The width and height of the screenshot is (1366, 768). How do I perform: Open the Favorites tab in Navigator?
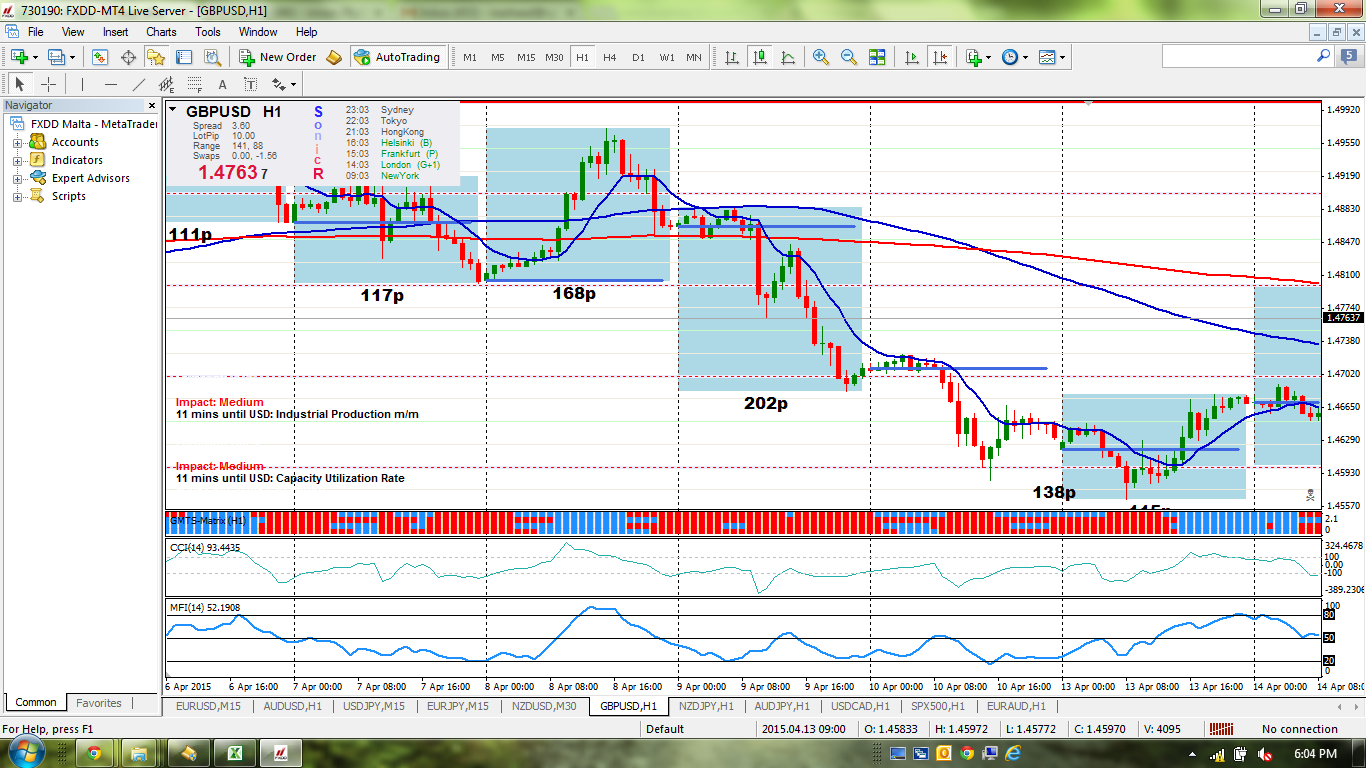click(99, 703)
